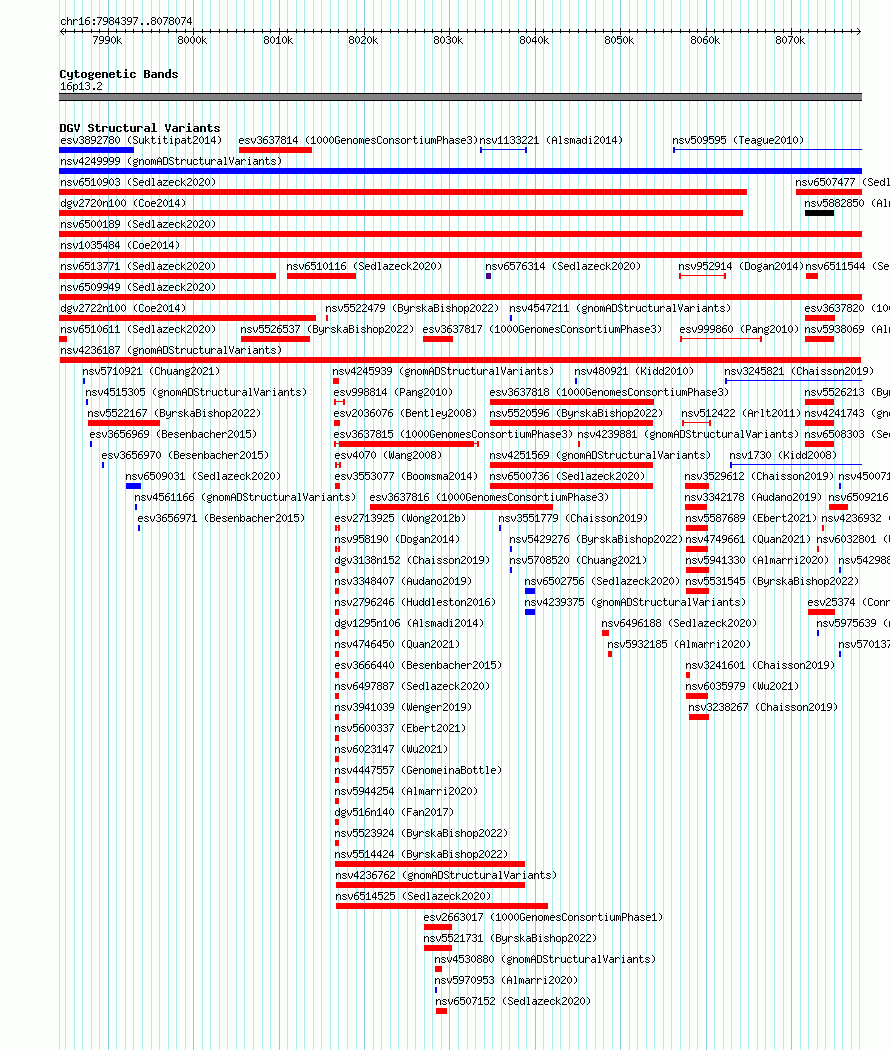Click the esv3637818 red variant bar

(571, 402)
